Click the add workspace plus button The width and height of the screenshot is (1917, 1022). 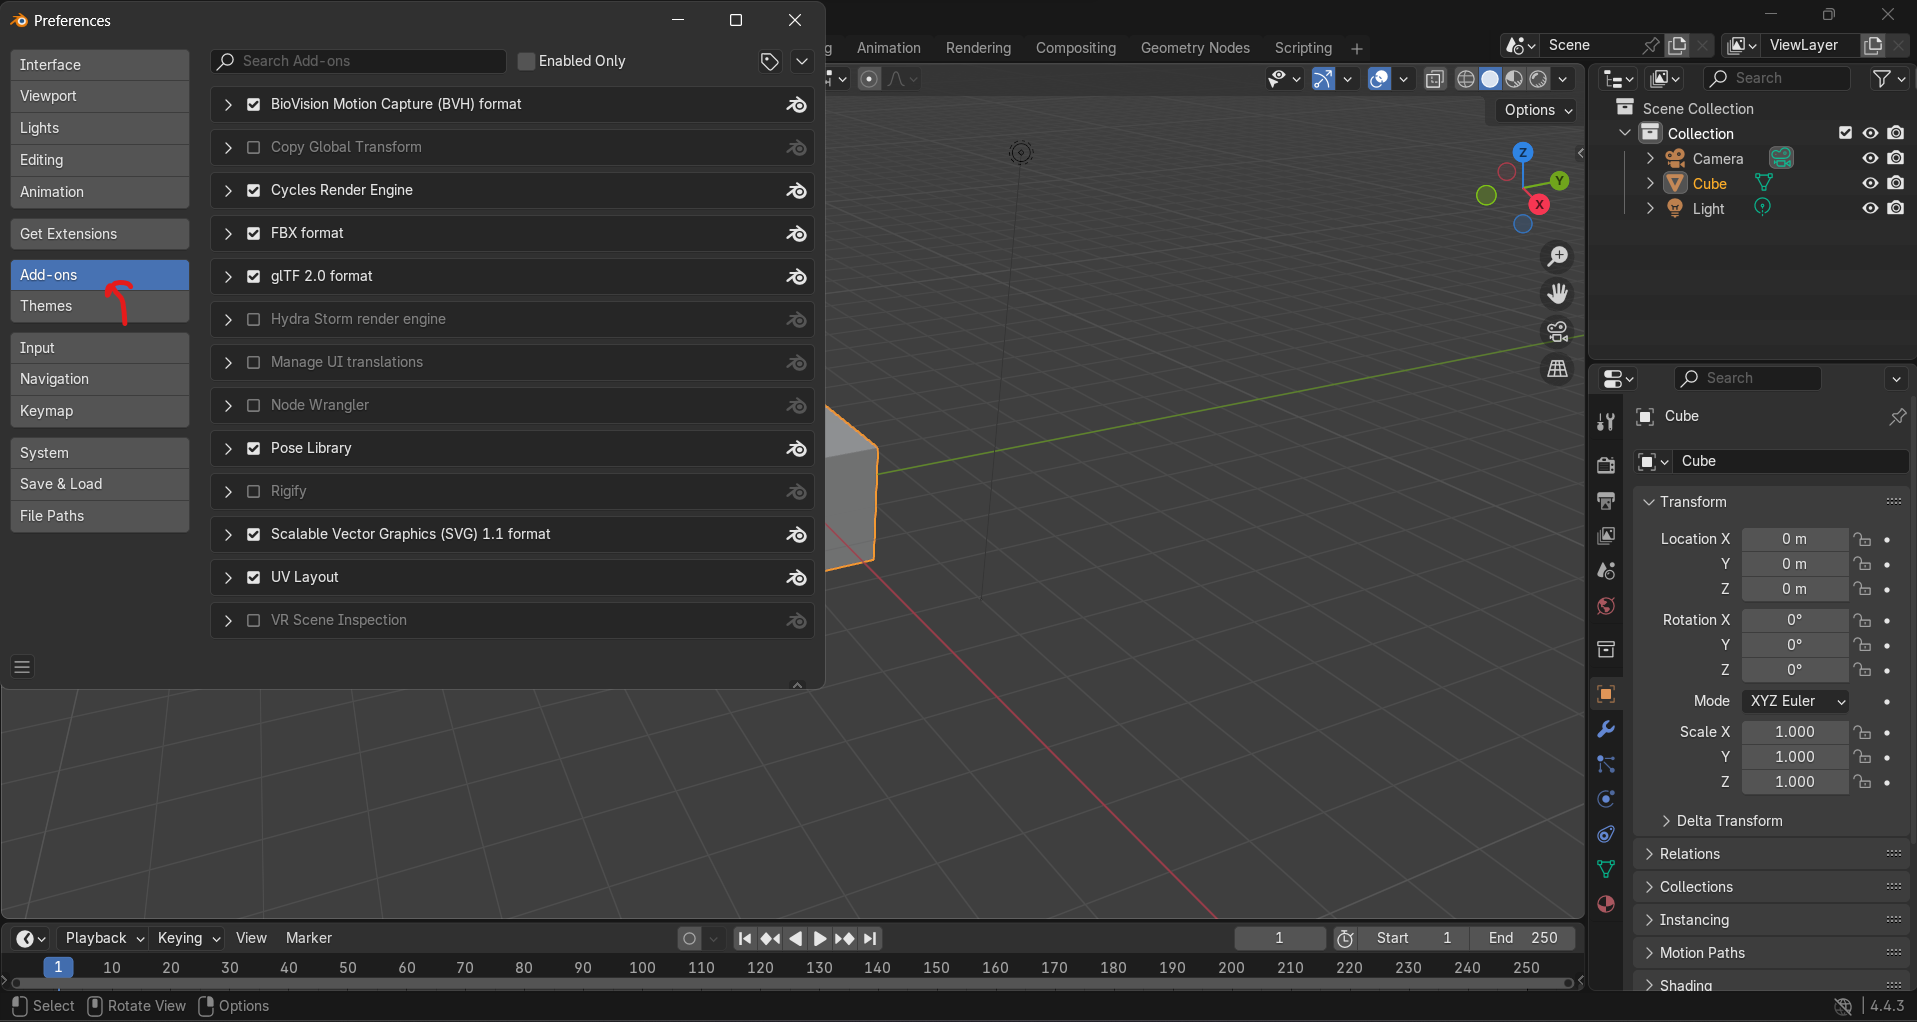(1357, 48)
